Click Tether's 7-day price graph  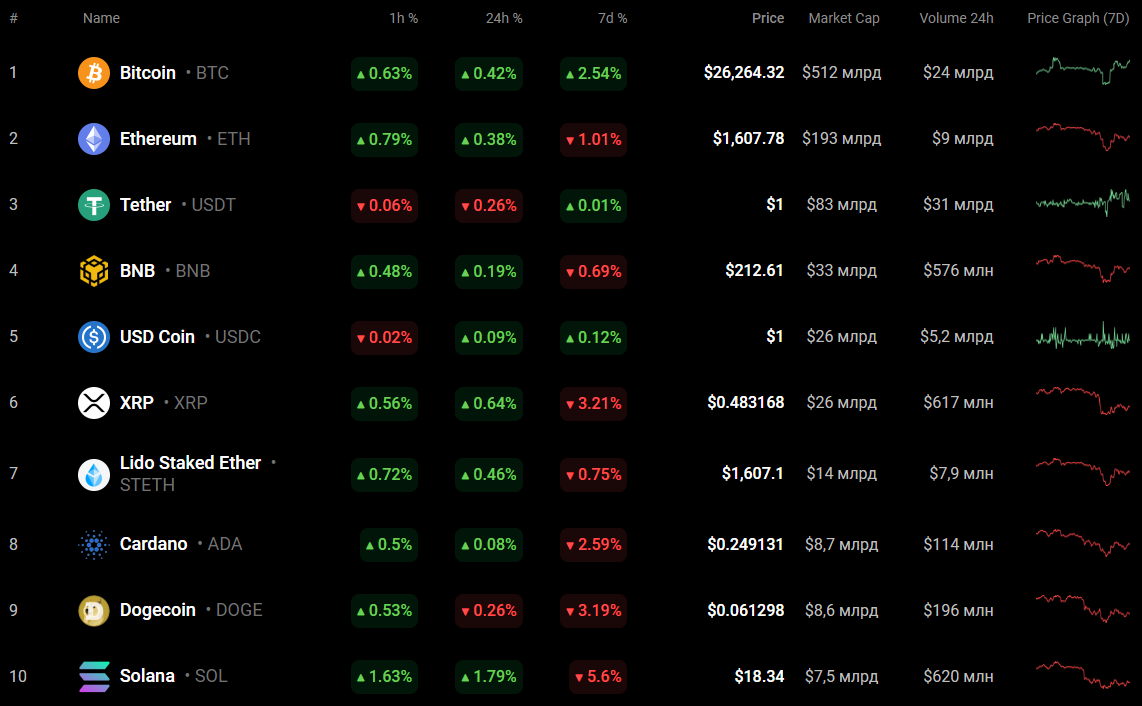1082,203
